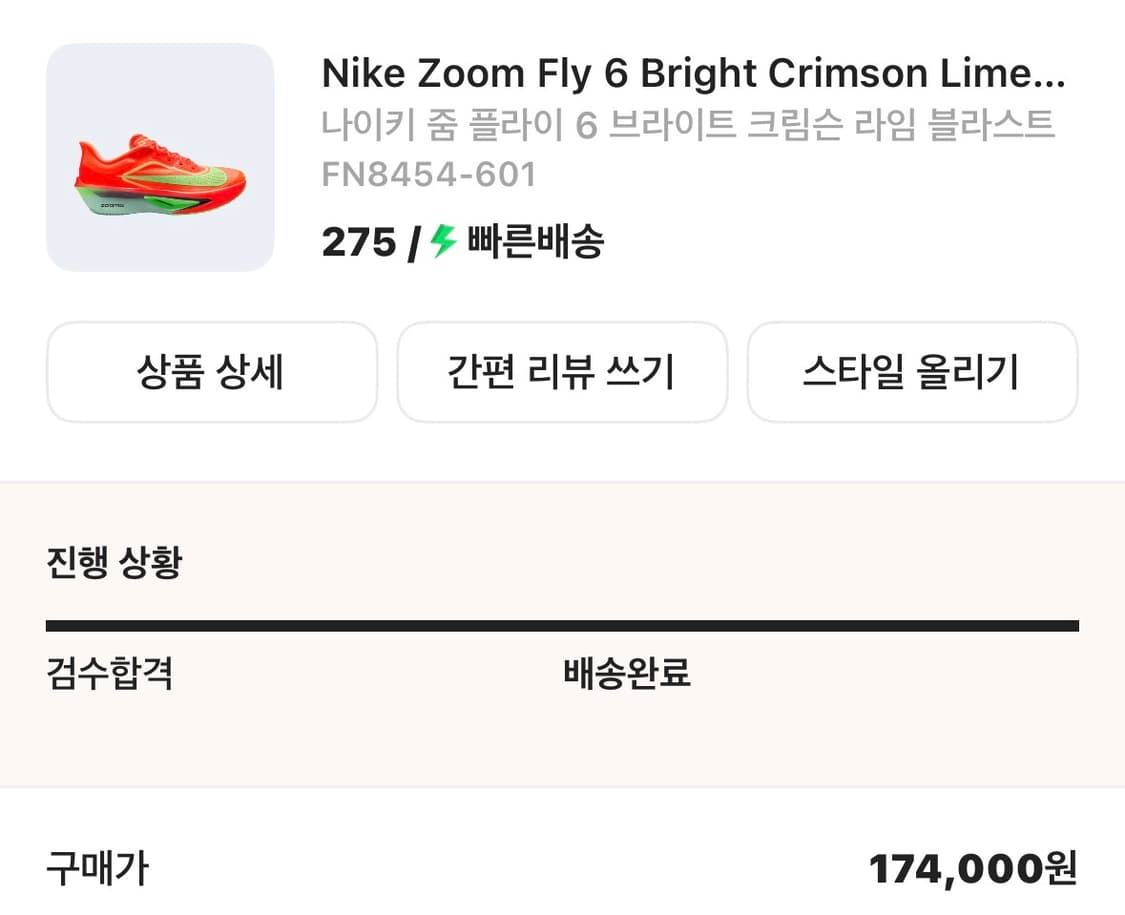Select the 스타일 올리기 button
The height and width of the screenshot is (915, 1125).
[912, 372]
